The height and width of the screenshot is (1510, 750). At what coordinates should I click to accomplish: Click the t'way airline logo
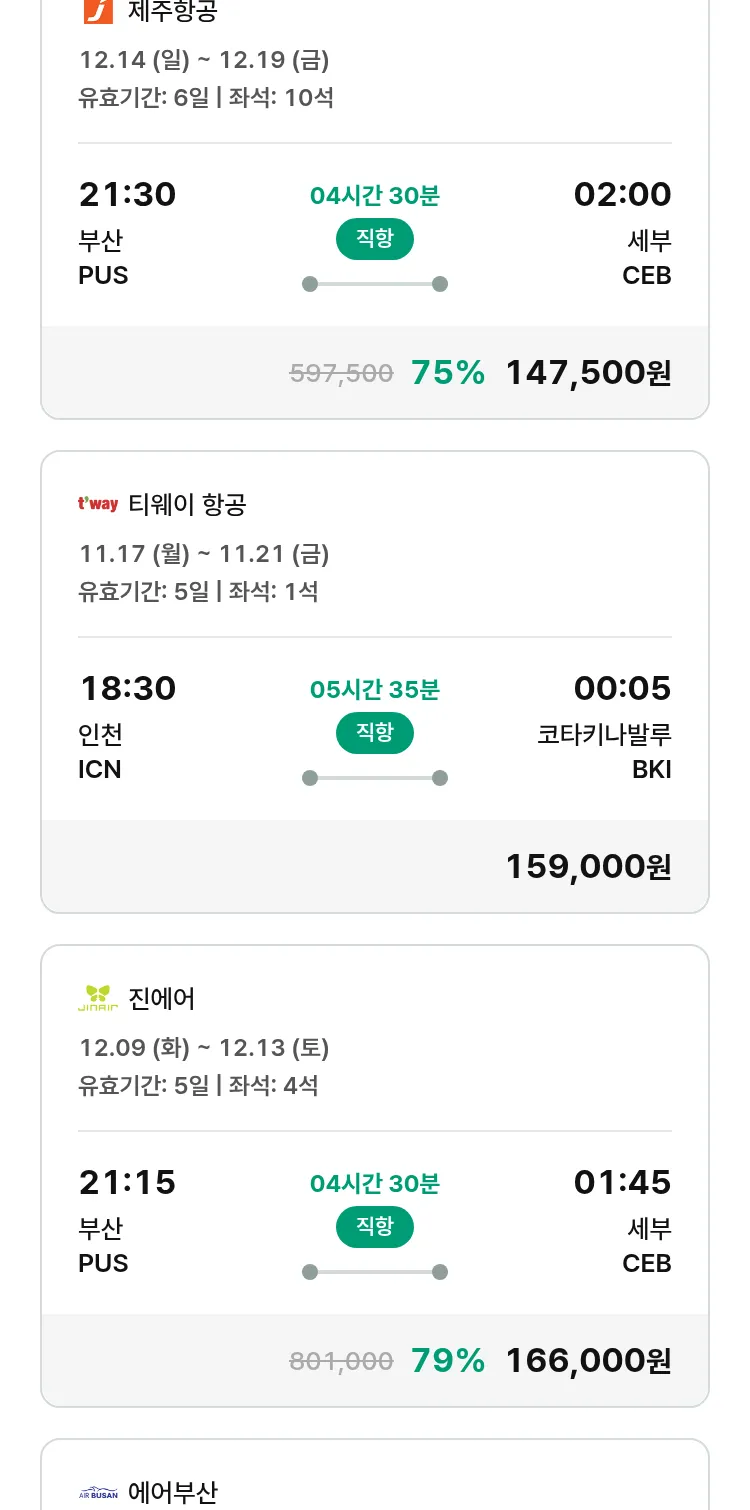[98, 504]
